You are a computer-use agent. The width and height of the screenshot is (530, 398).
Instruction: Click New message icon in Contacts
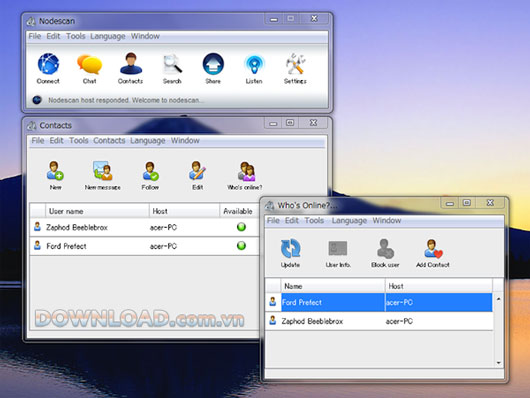tap(102, 171)
